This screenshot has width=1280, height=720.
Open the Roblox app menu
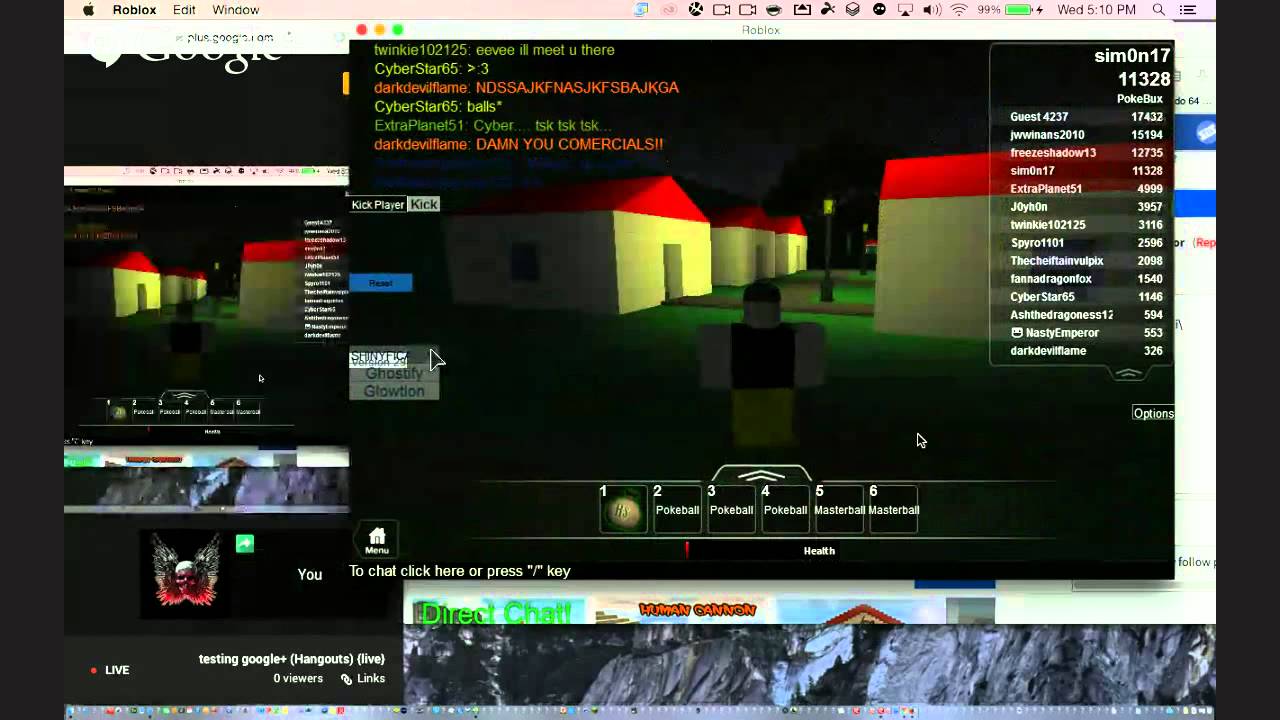[x=134, y=10]
